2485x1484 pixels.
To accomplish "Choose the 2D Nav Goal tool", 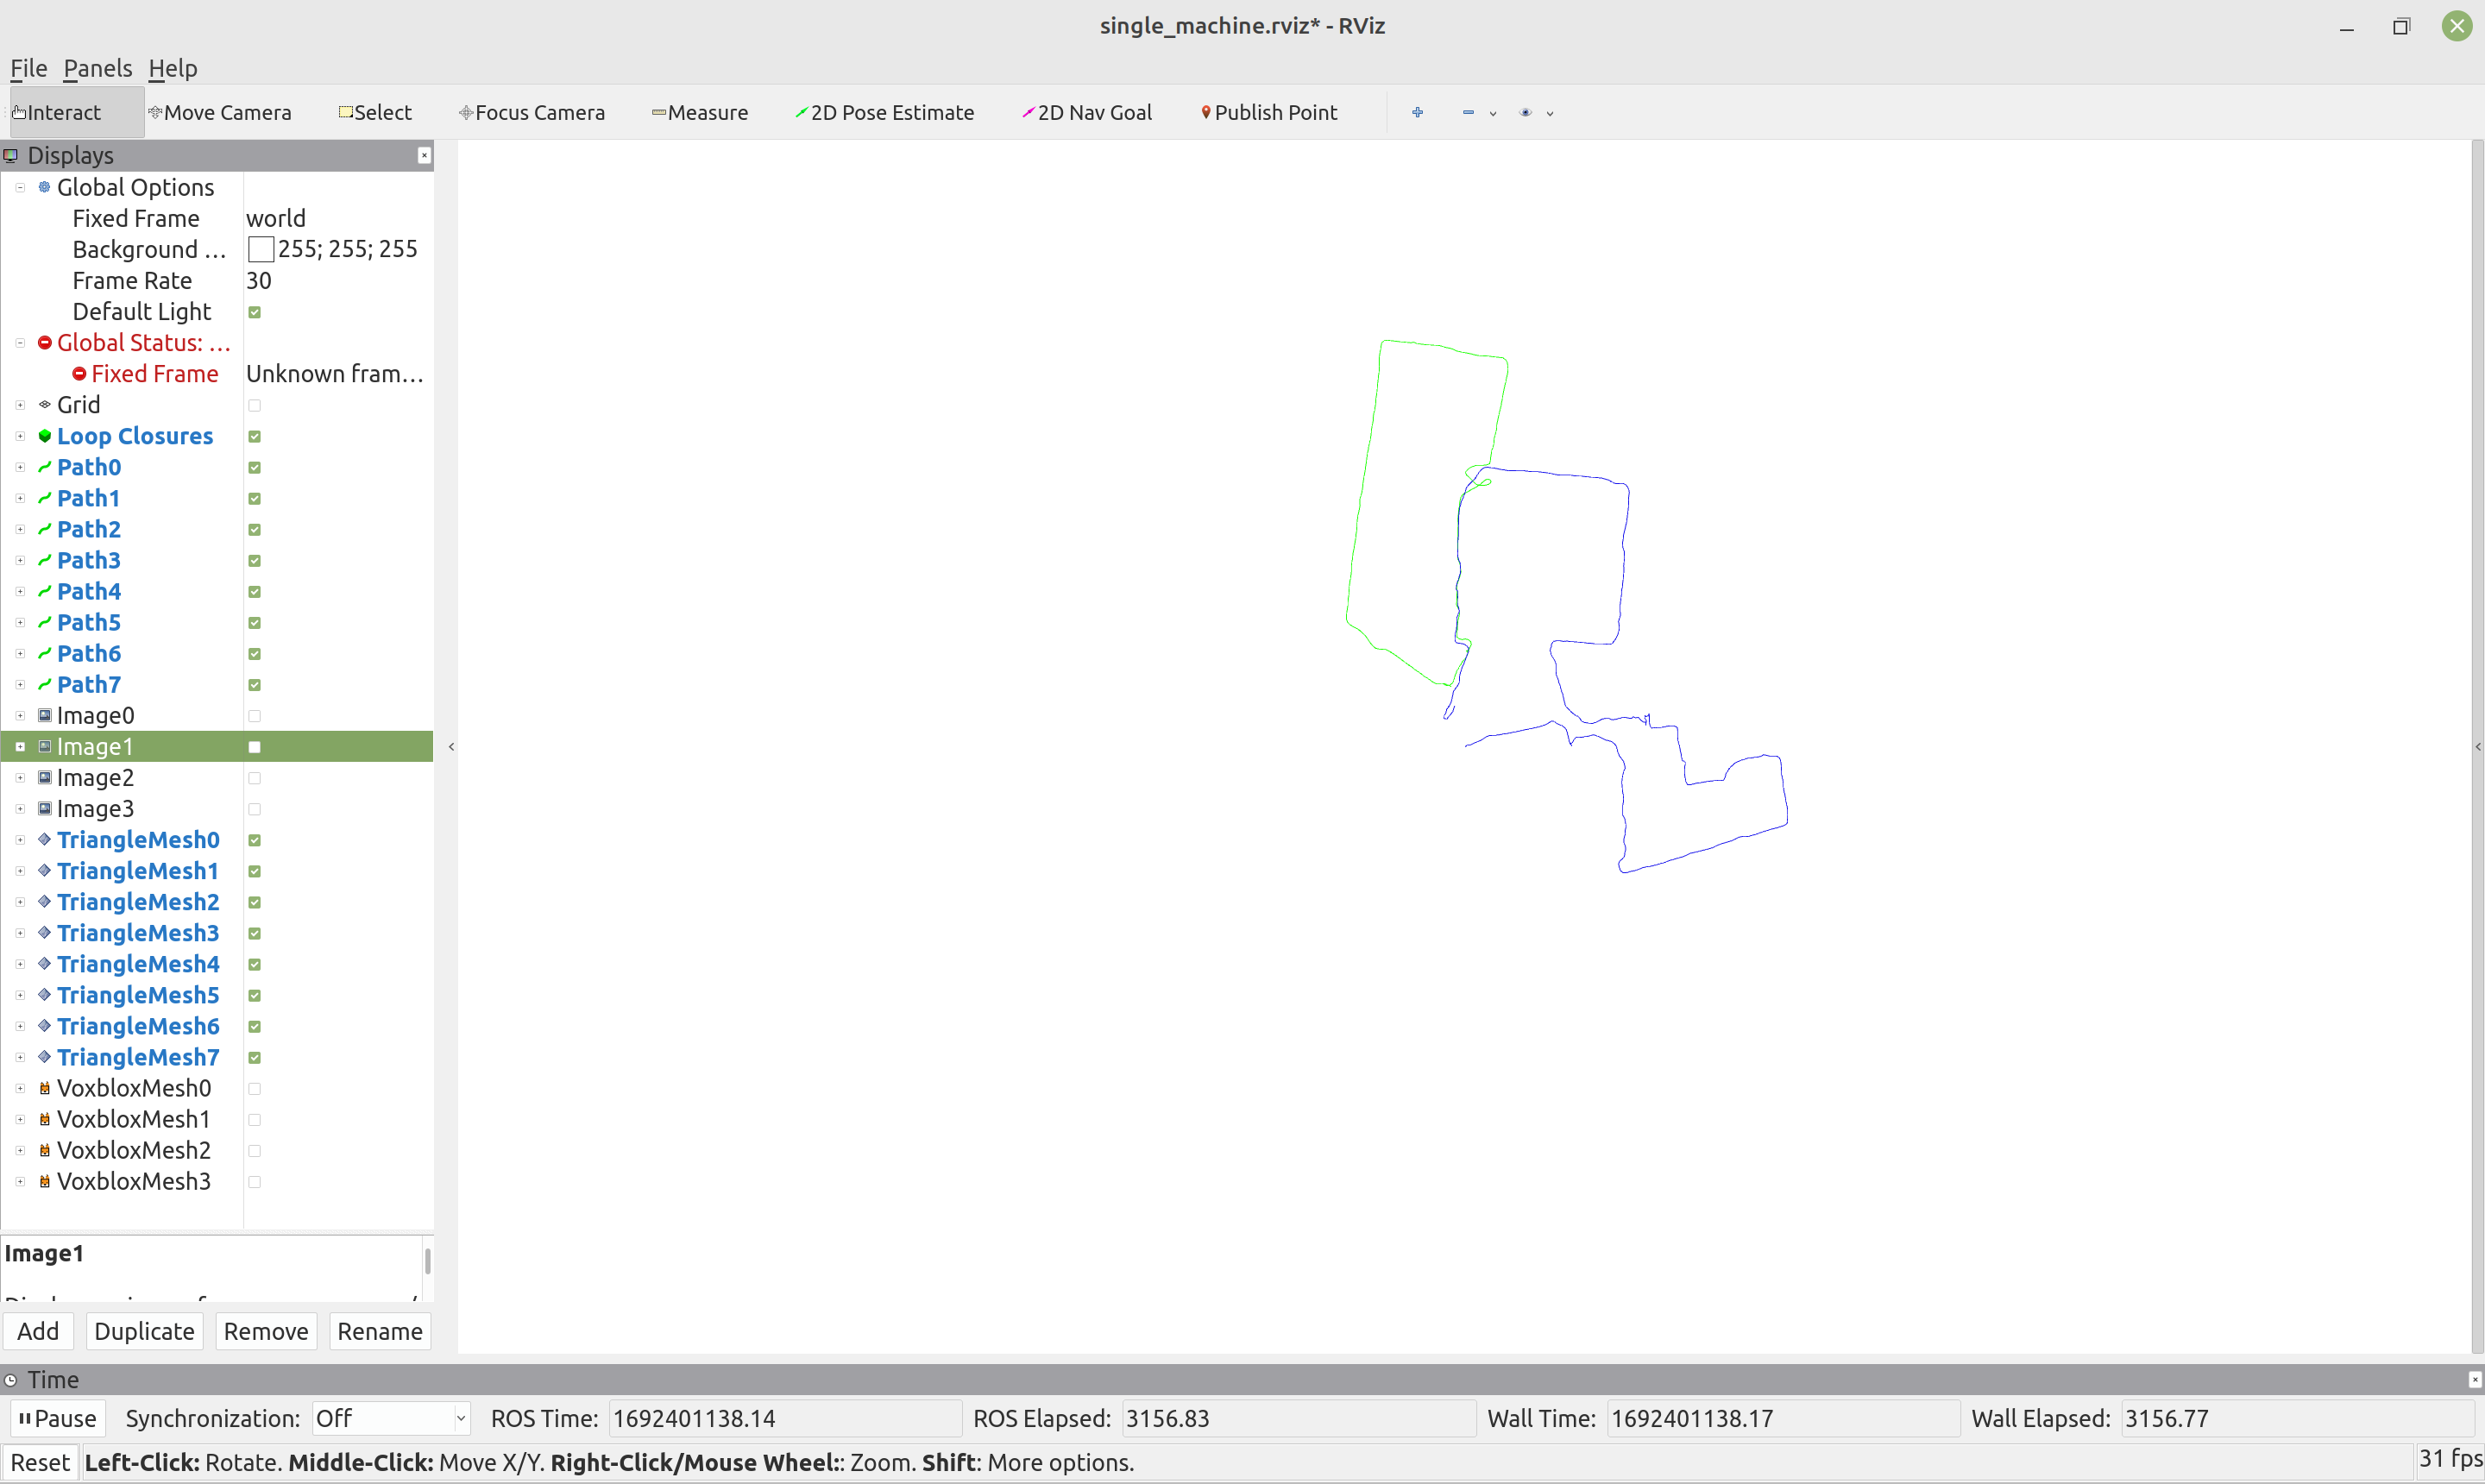I will (x=1086, y=112).
